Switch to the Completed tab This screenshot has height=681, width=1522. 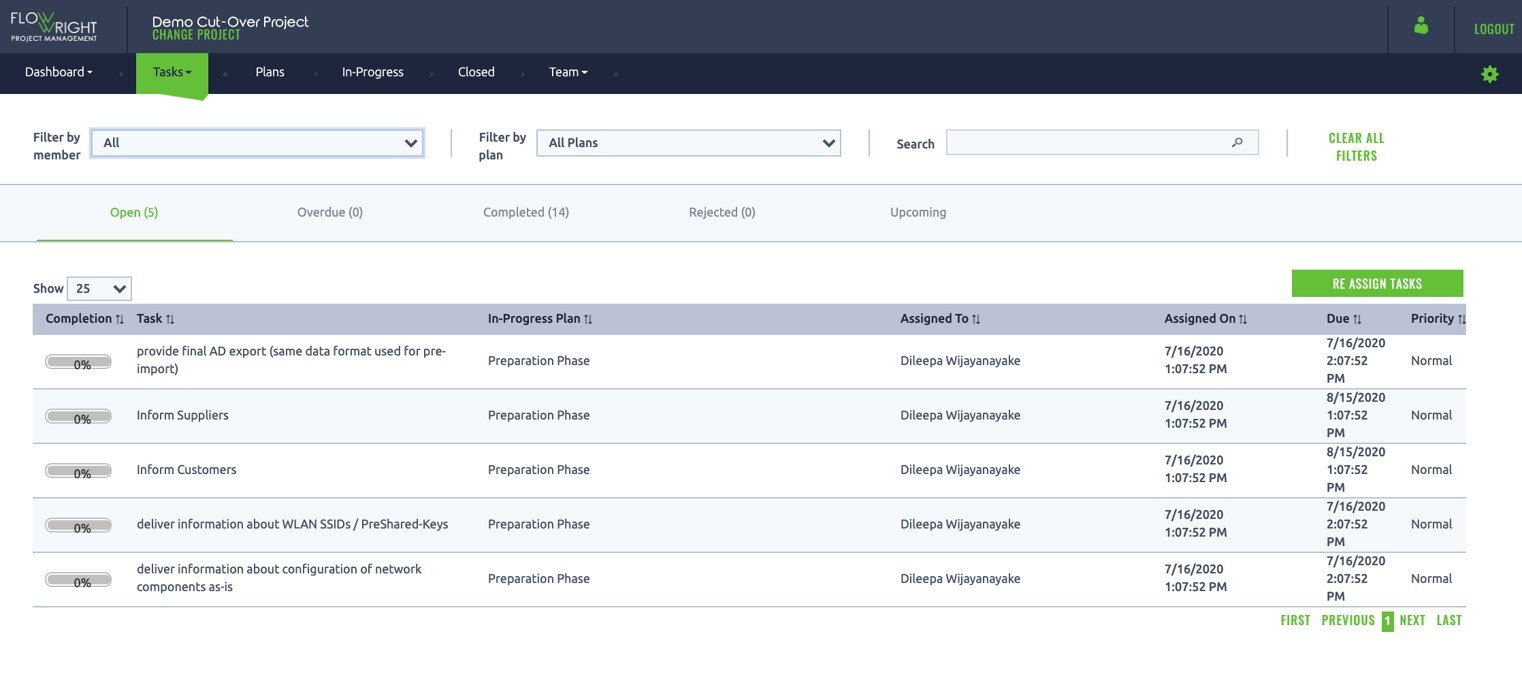coord(524,212)
